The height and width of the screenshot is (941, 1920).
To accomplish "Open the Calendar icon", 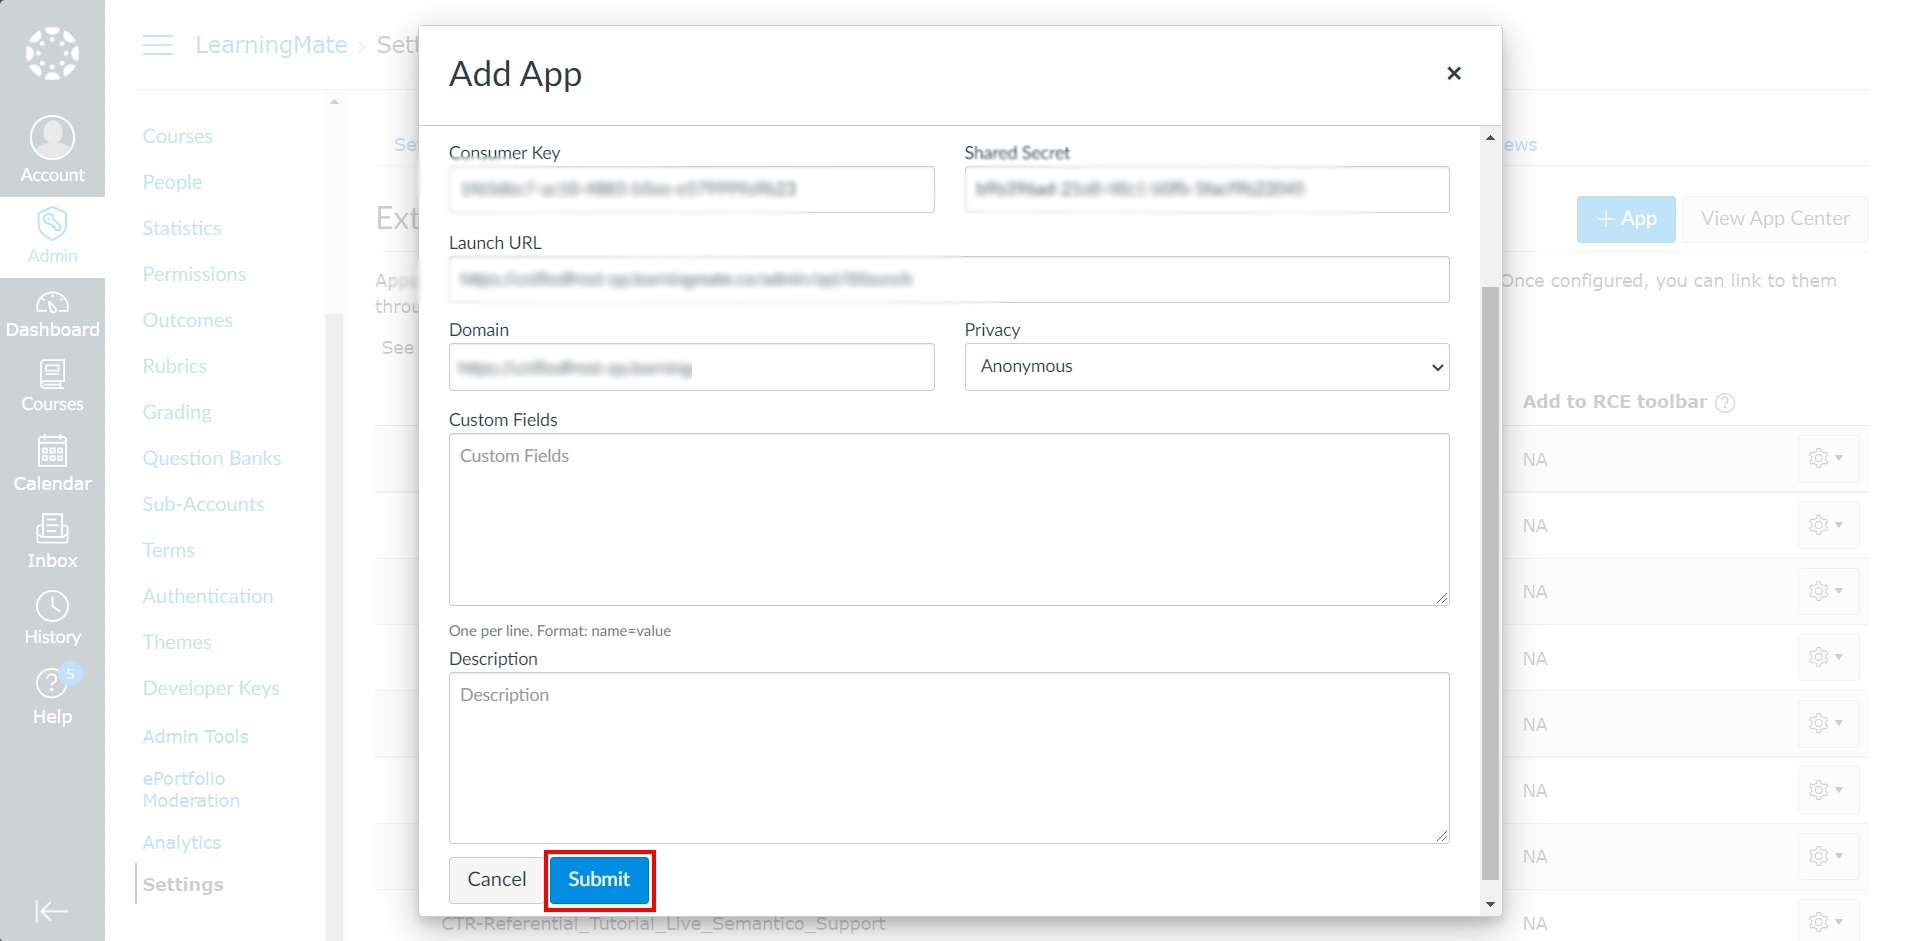I will (52, 451).
